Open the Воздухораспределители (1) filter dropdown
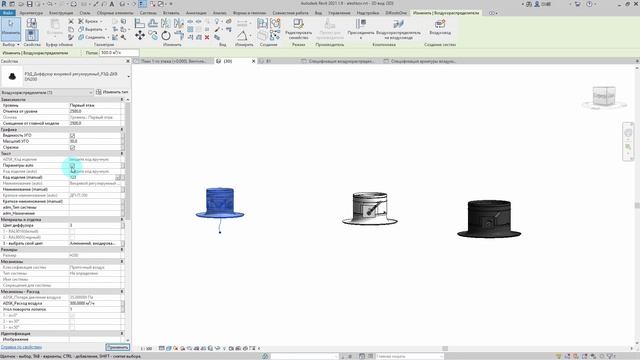 coord(47,92)
